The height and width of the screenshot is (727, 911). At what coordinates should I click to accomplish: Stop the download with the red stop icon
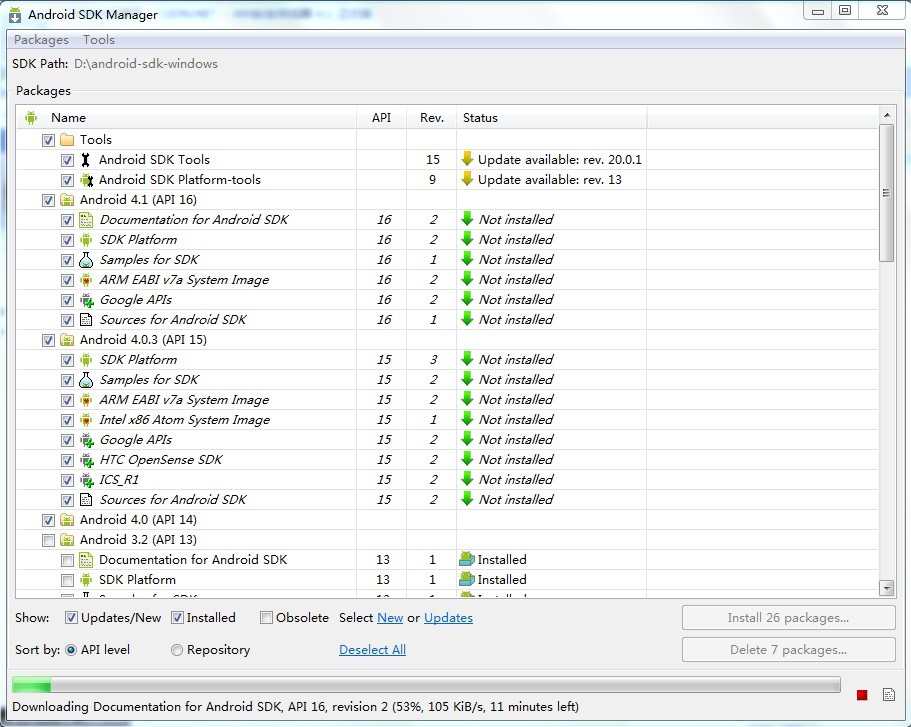coord(862,695)
